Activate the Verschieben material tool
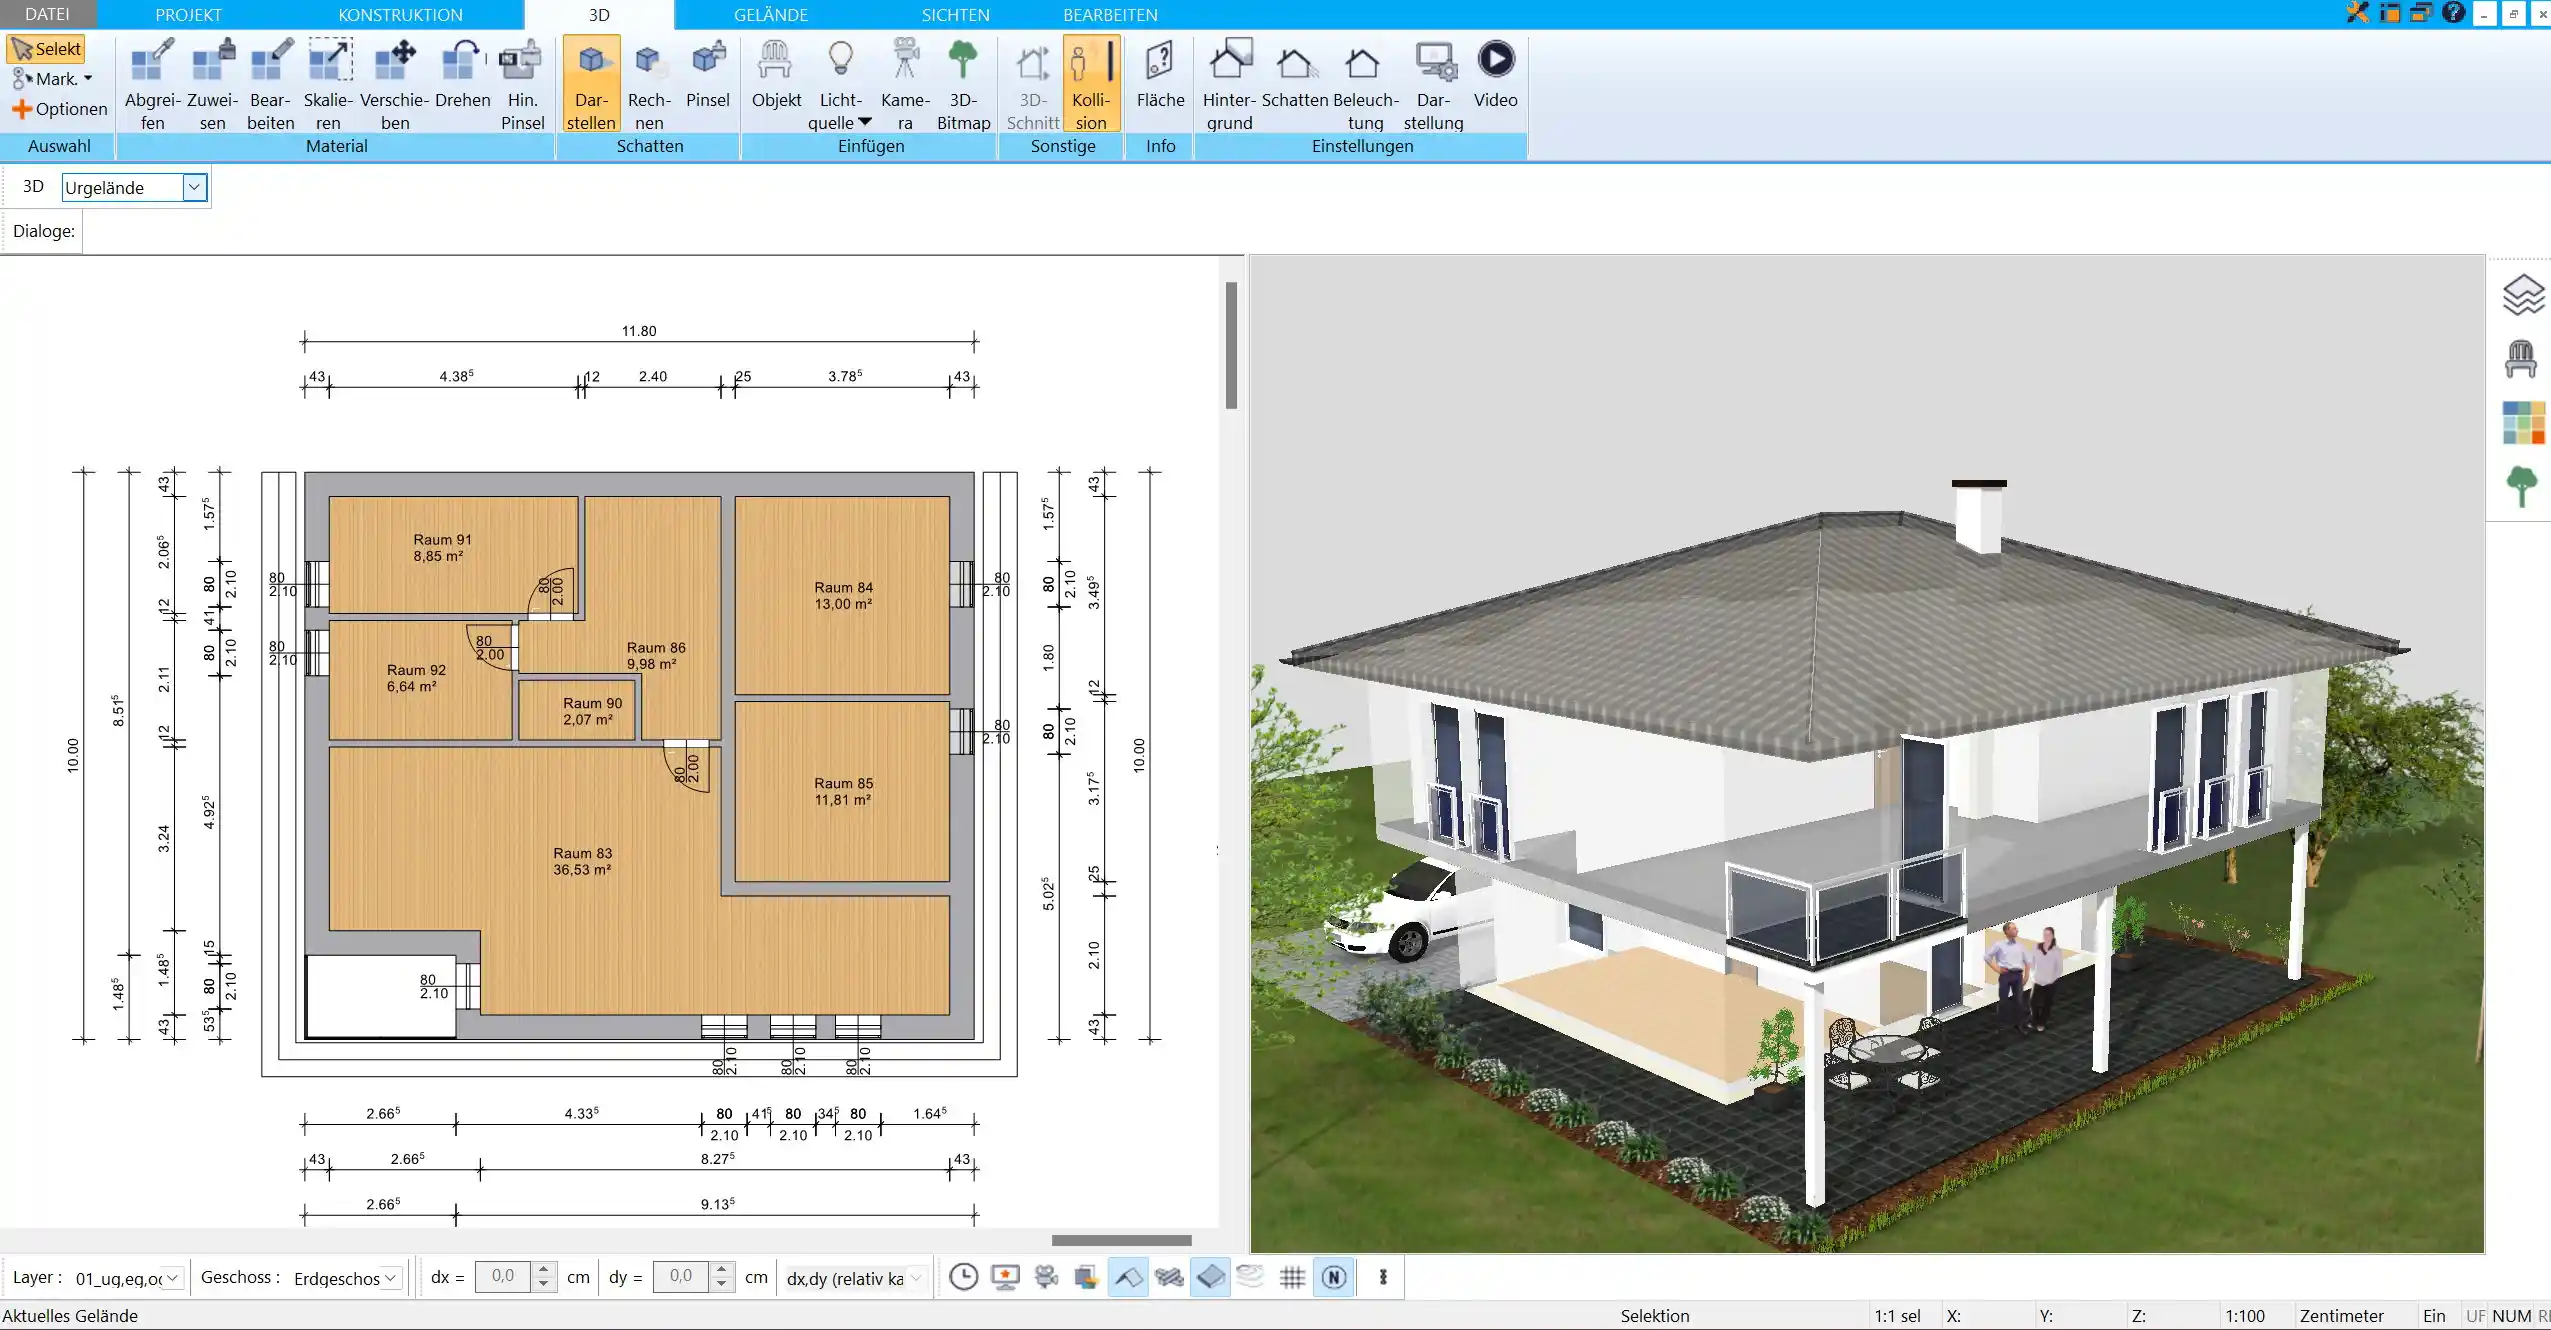Viewport: 2551px width, 1330px height. coord(395,84)
